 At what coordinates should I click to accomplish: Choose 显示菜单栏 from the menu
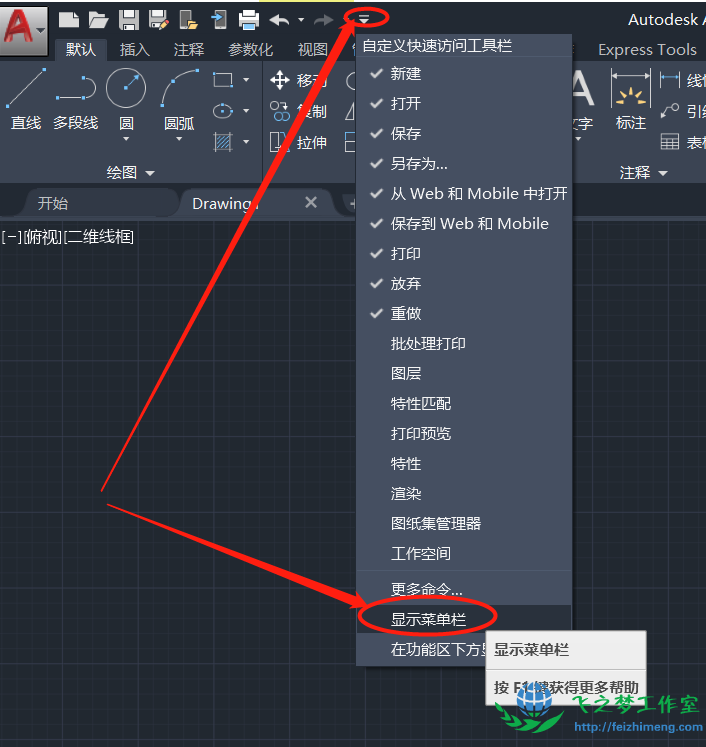tap(428, 620)
